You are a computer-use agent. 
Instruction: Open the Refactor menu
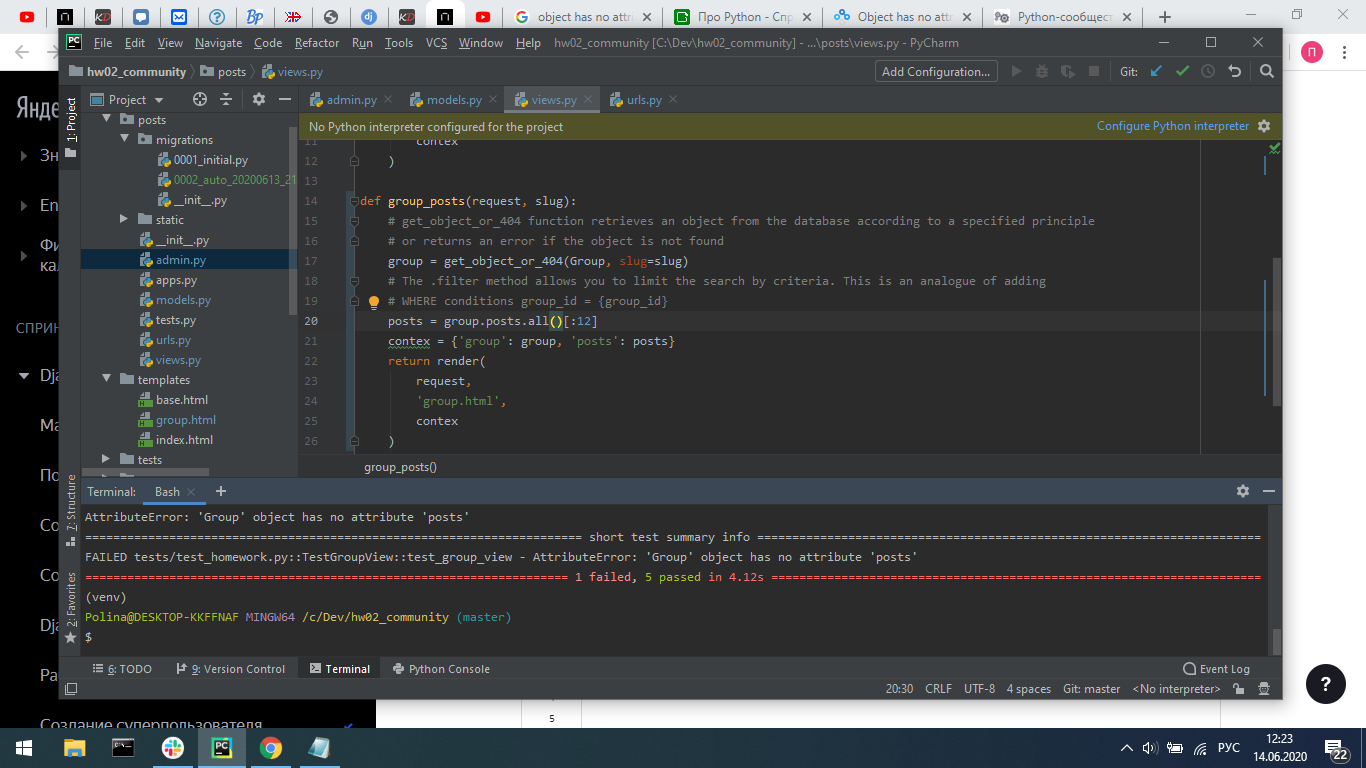(x=317, y=42)
